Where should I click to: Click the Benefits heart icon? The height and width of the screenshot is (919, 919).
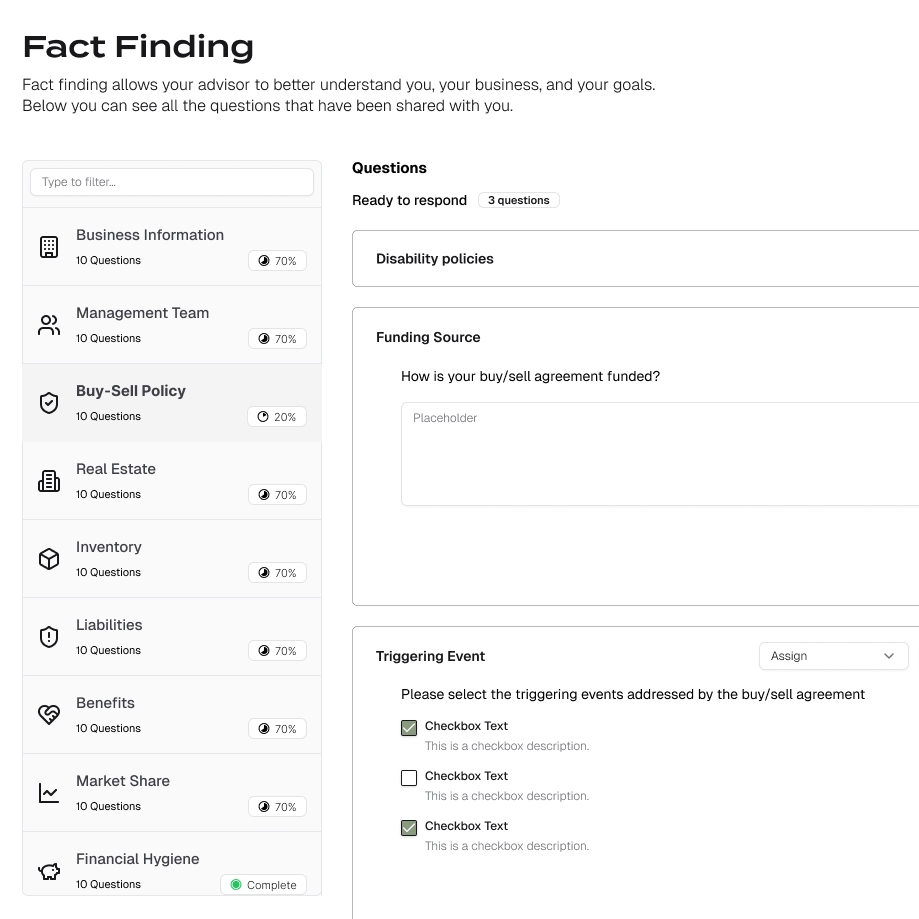pos(48,714)
